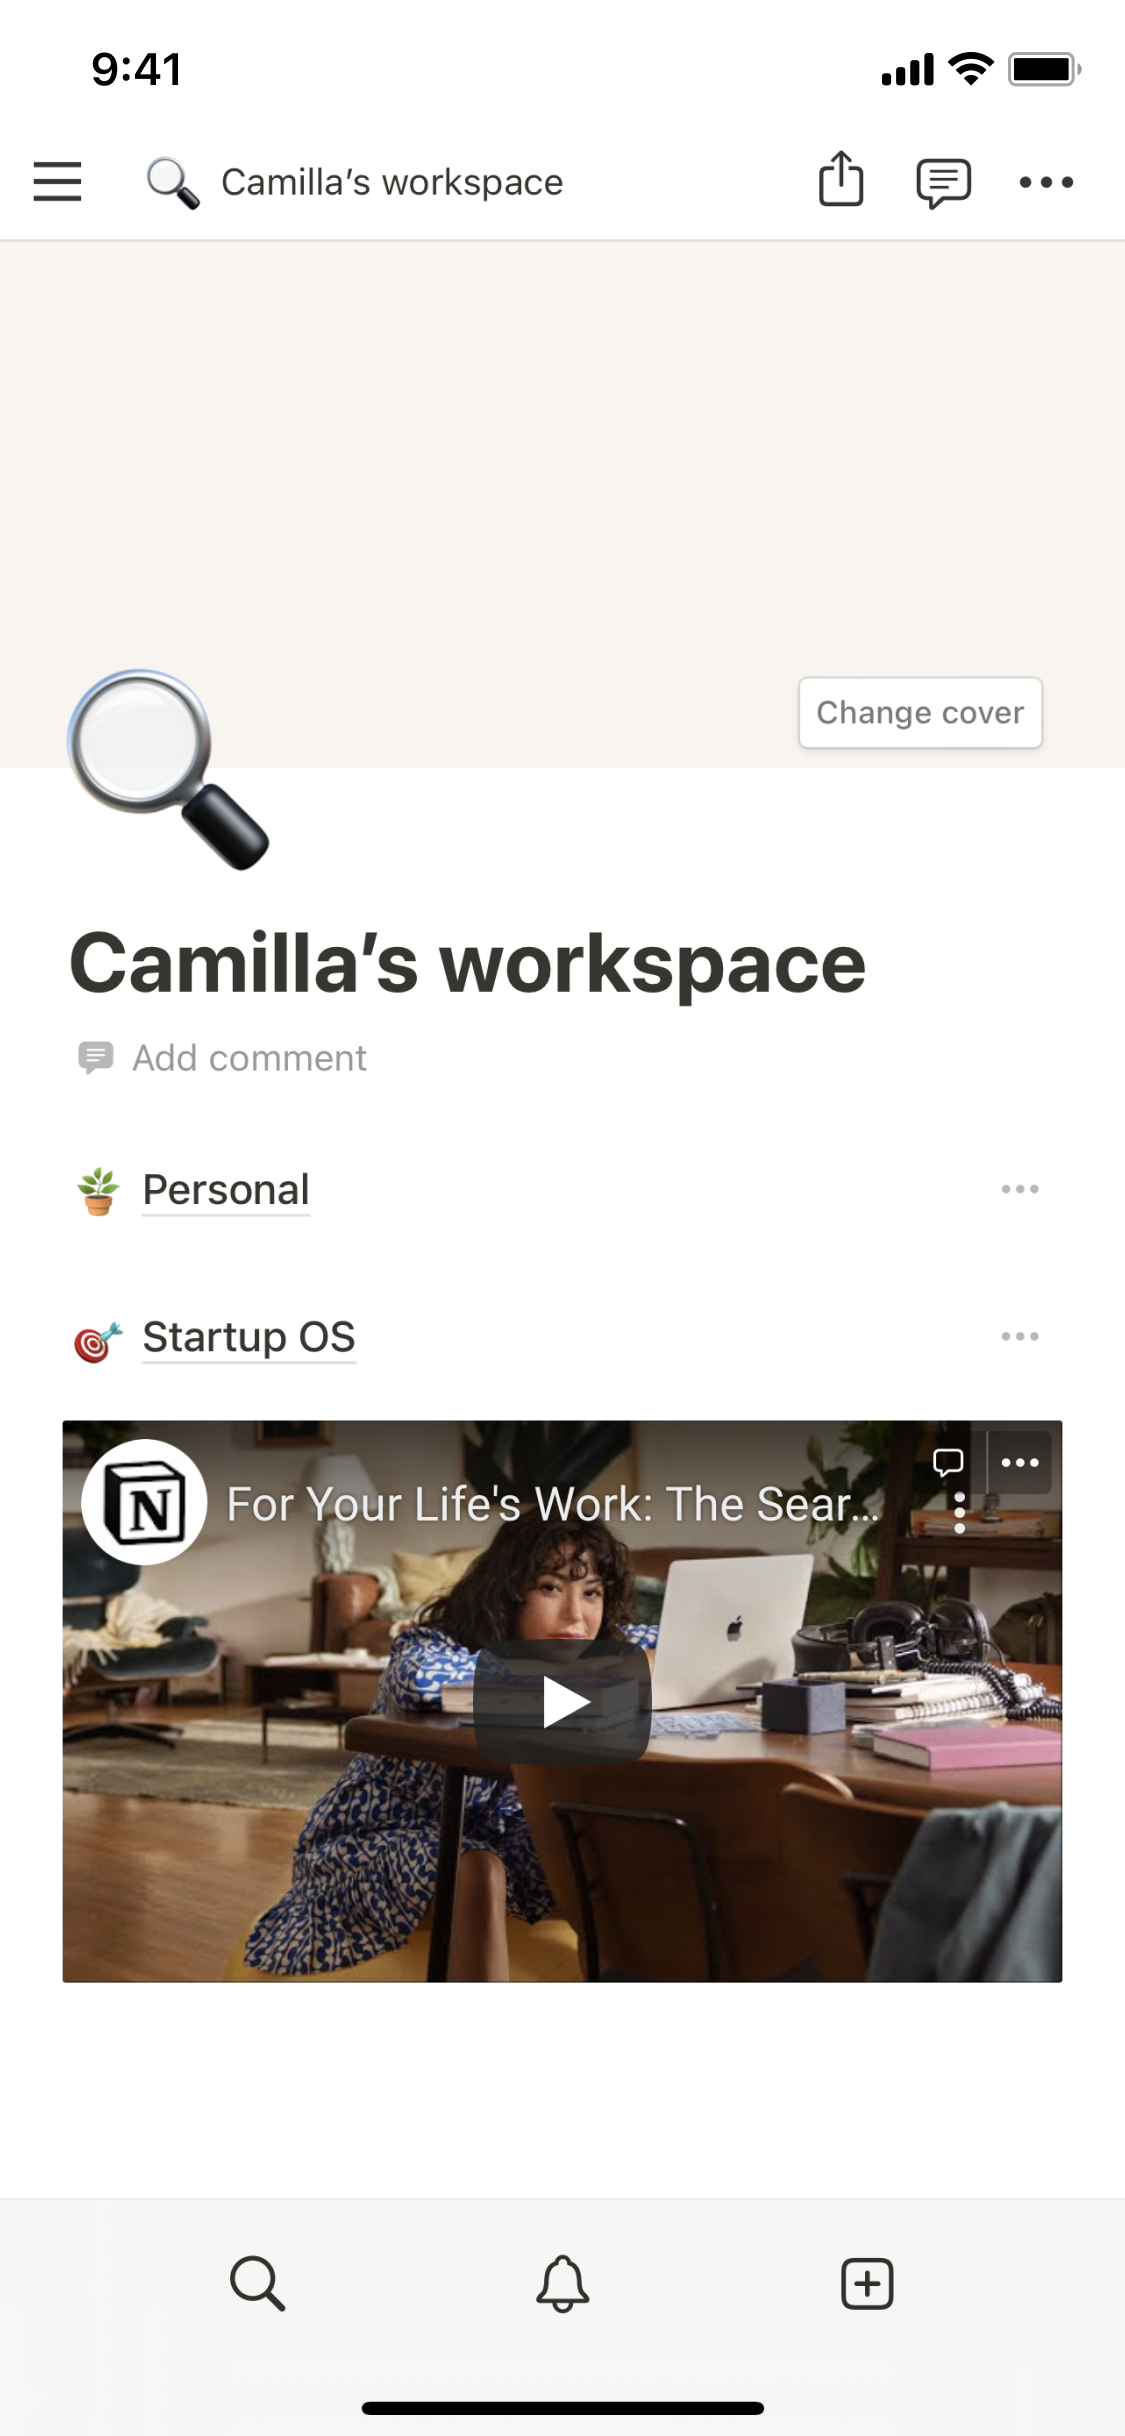The height and width of the screenshot is (2436, 1125).
Task: Click the Notion channel logo on video
Action: pyautogui.click(x=144, y=1502)
